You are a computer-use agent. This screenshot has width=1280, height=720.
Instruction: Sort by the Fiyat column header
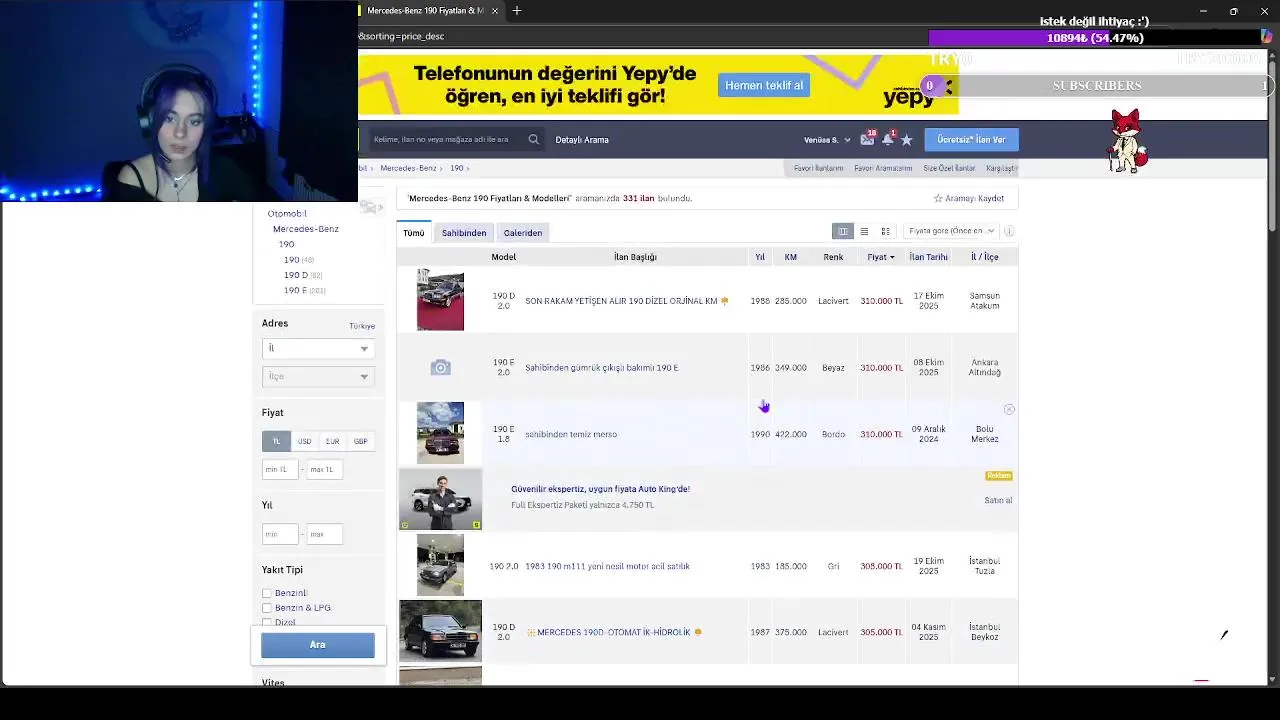click(x=881, y=257)
